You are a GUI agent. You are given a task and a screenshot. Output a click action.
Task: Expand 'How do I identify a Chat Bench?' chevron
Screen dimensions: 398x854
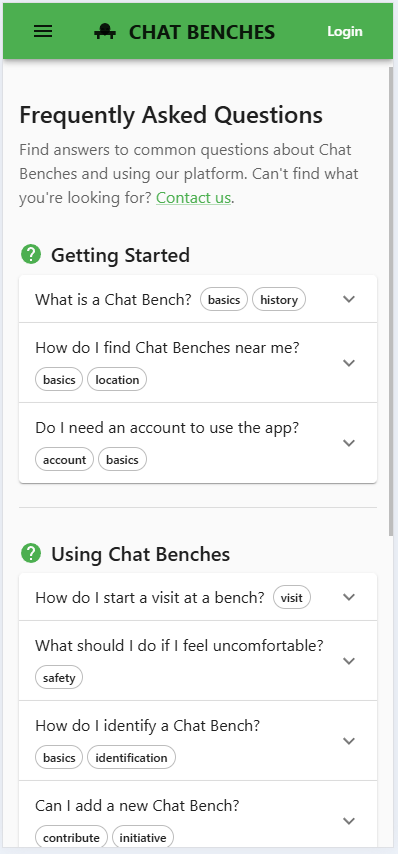tap(349, 741)
